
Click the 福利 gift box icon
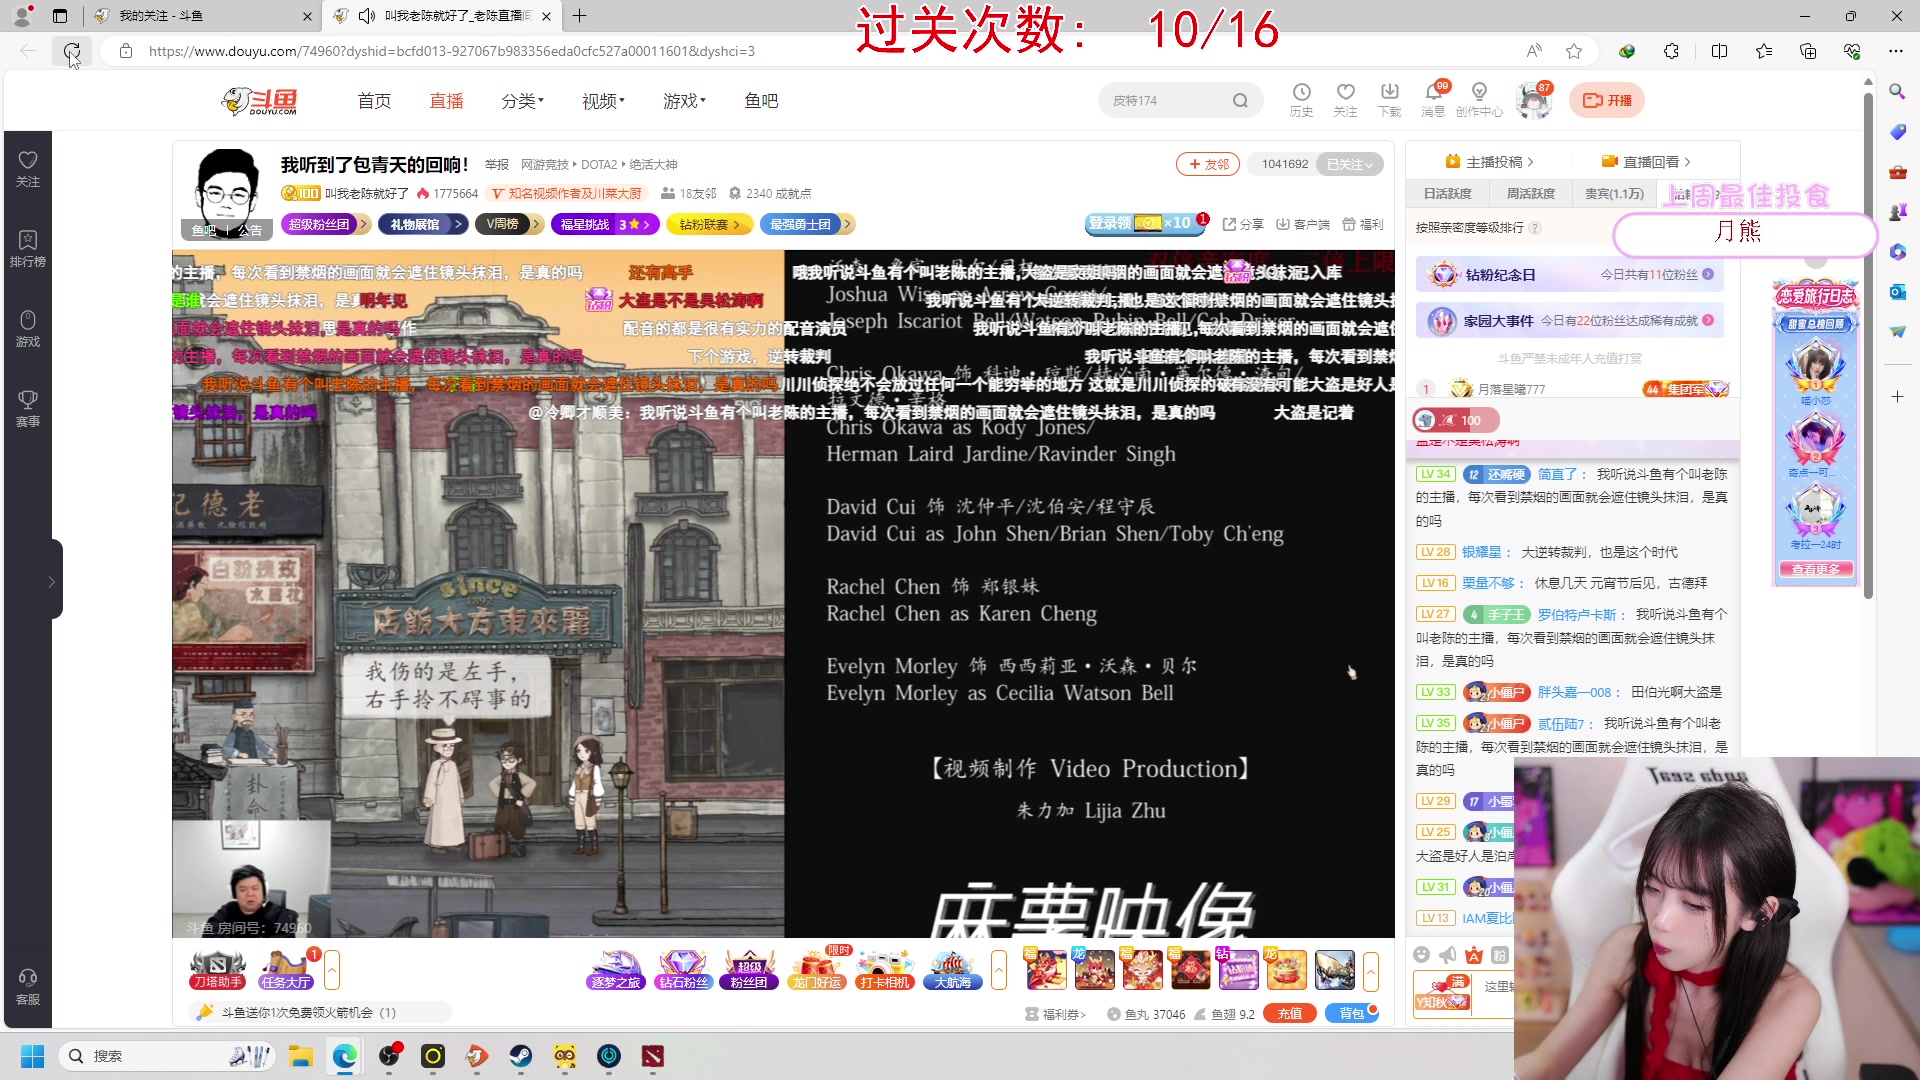click(x=1362, y=224)
